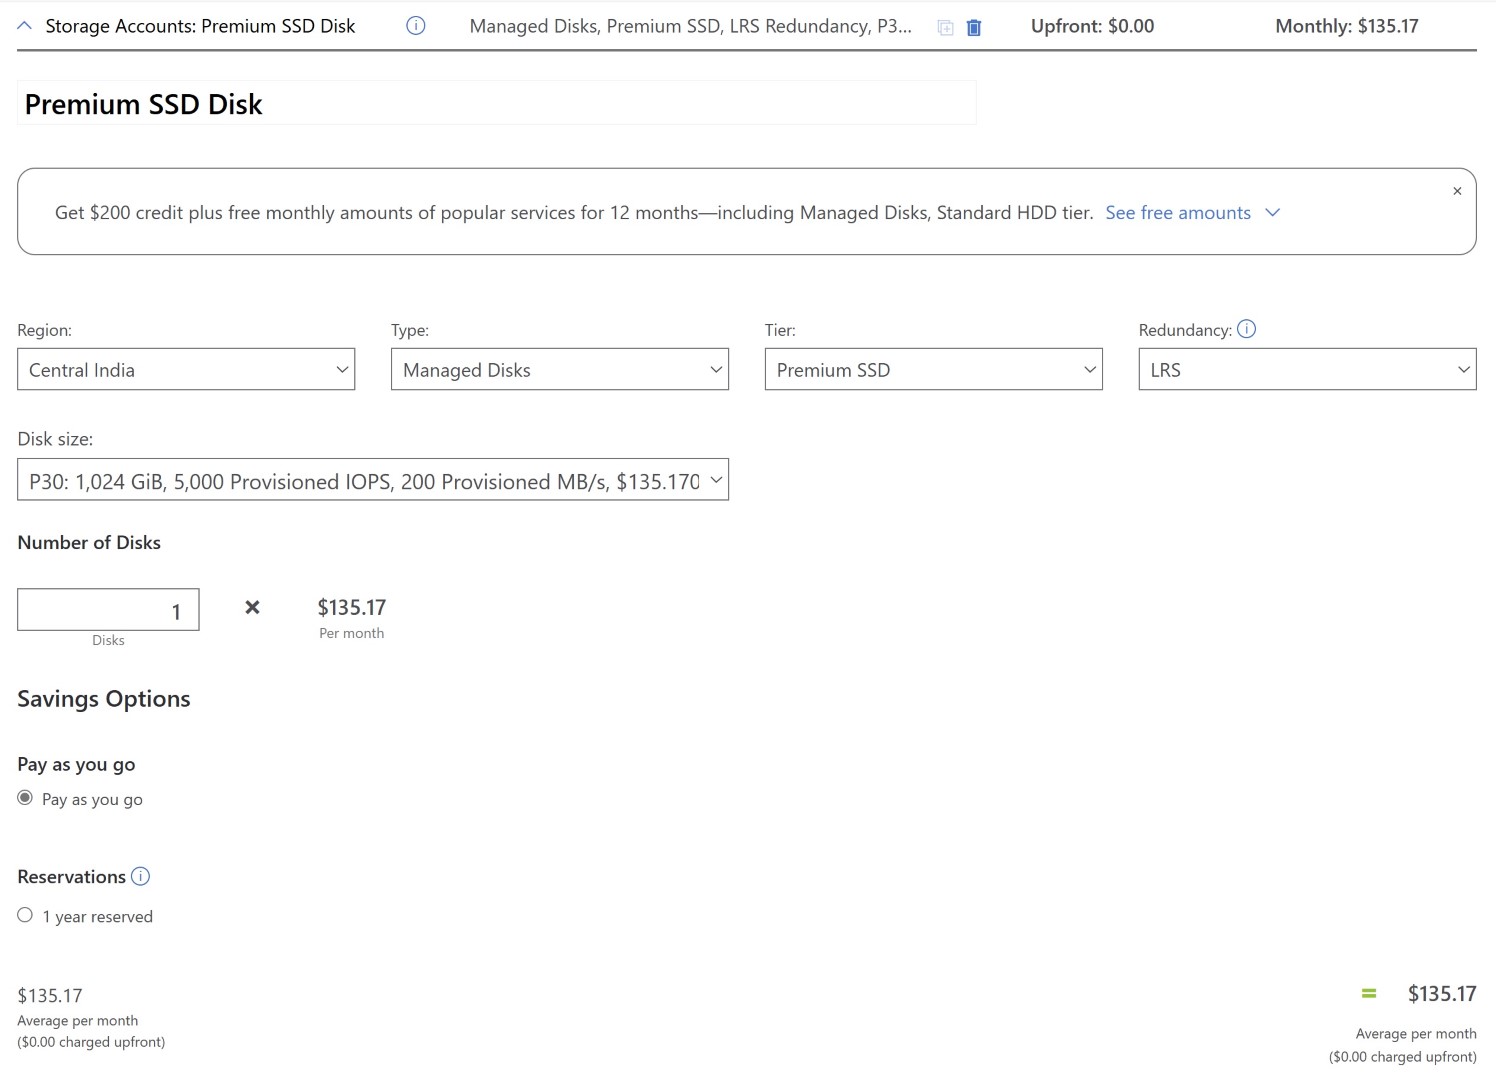Expand free amounts chevron arrow
Viewport: 1496px width, 1080px height.
coord(1273,213)
